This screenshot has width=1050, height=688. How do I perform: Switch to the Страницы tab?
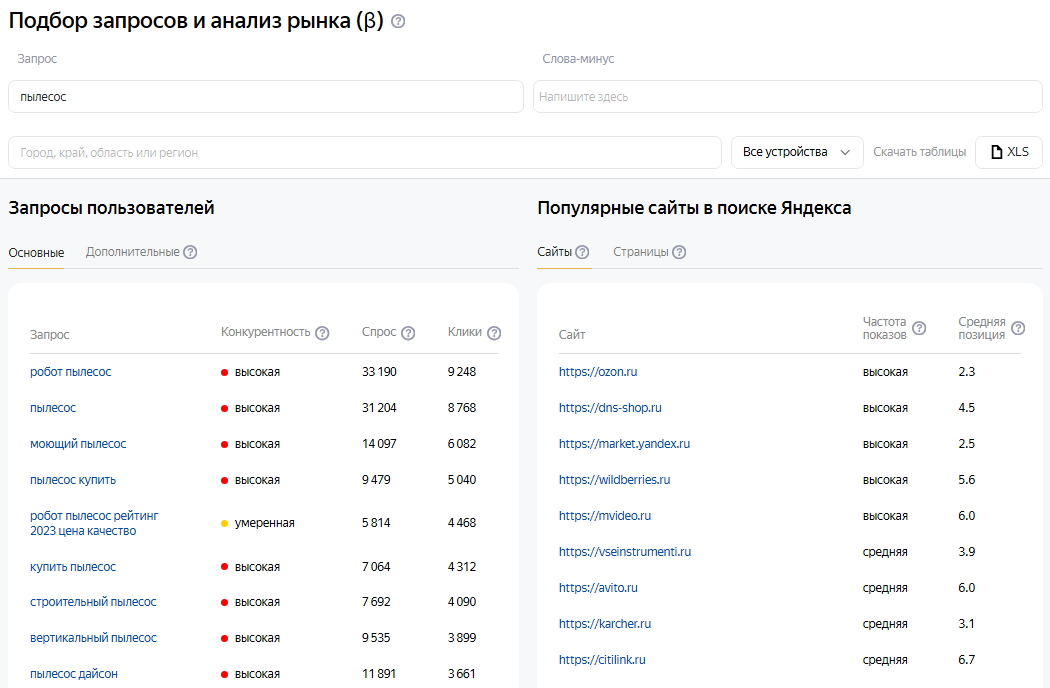click(x=640, y=252)
